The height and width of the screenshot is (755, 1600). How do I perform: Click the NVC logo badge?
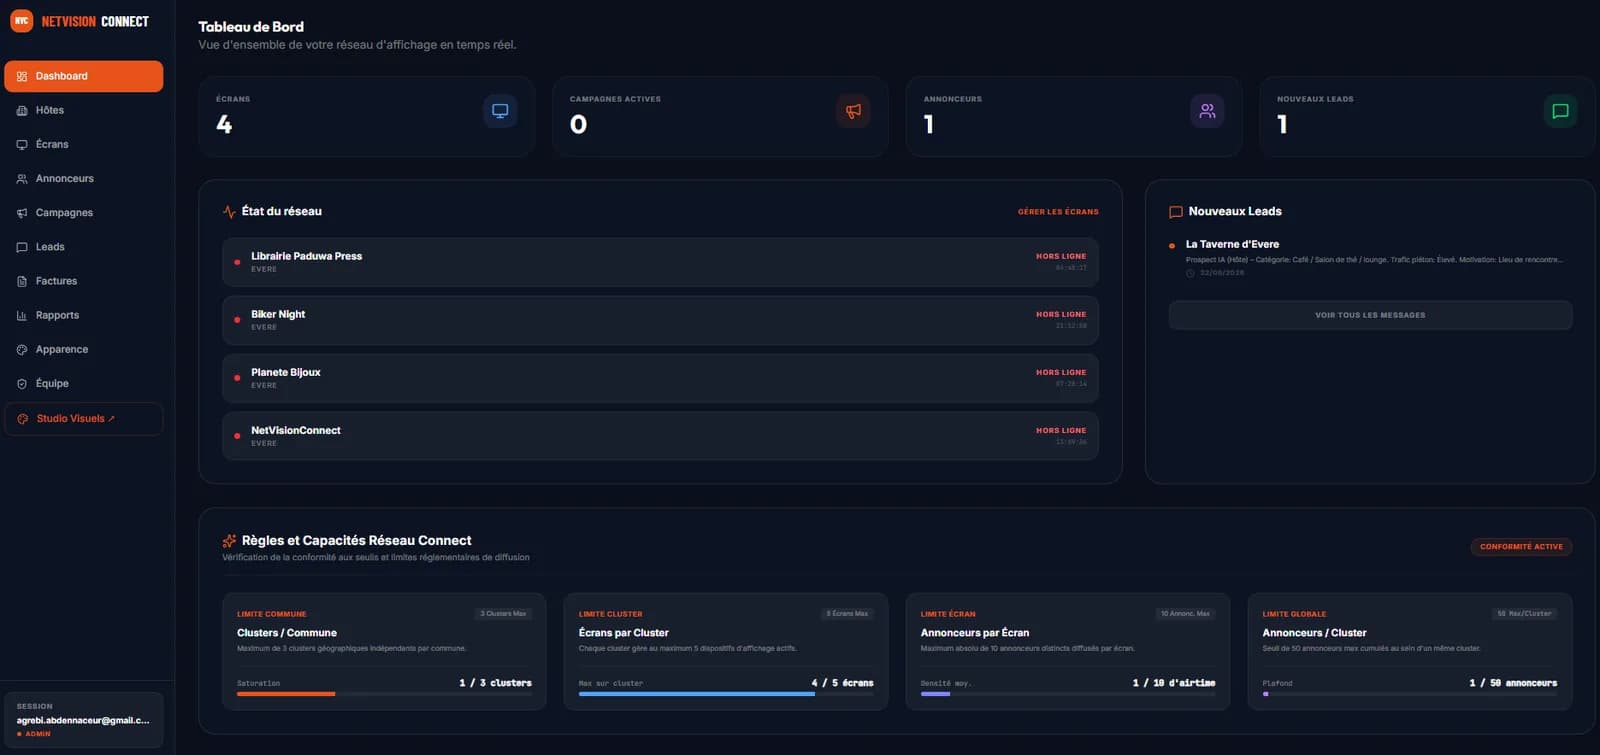tap(21, 21)
